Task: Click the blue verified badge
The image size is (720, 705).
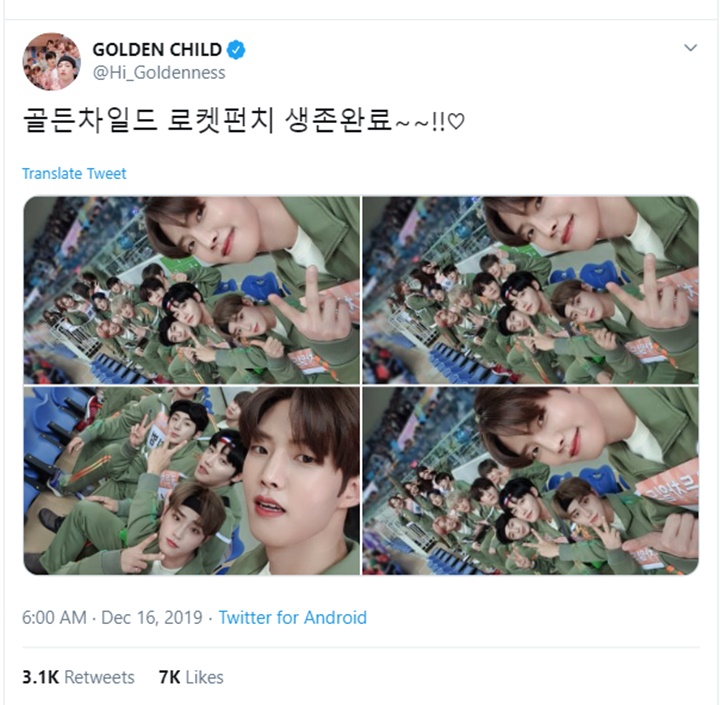Action: 236,50
